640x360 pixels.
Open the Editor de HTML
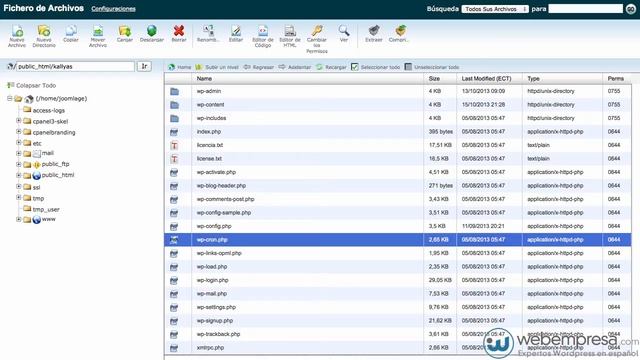pyautogui.click(x=290, y=31)
